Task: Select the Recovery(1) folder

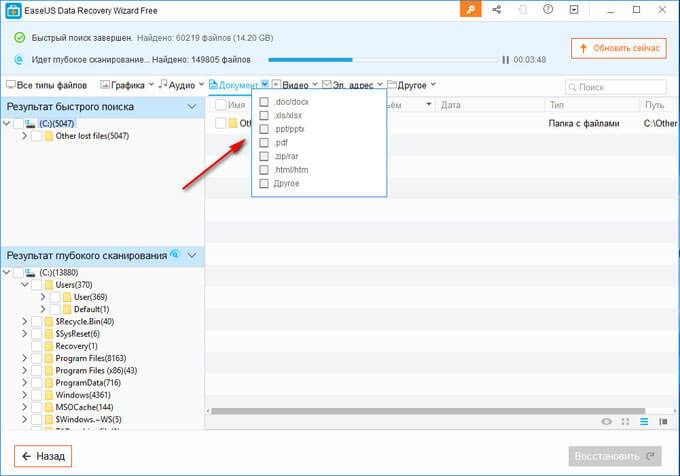Action: pyautogui.click(x=76, y=346)
